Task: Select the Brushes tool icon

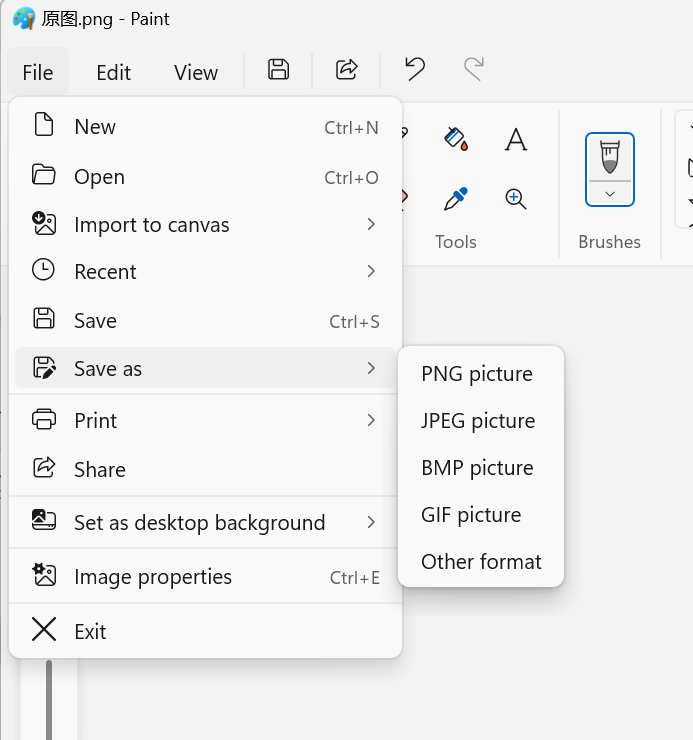Action: 609,156
